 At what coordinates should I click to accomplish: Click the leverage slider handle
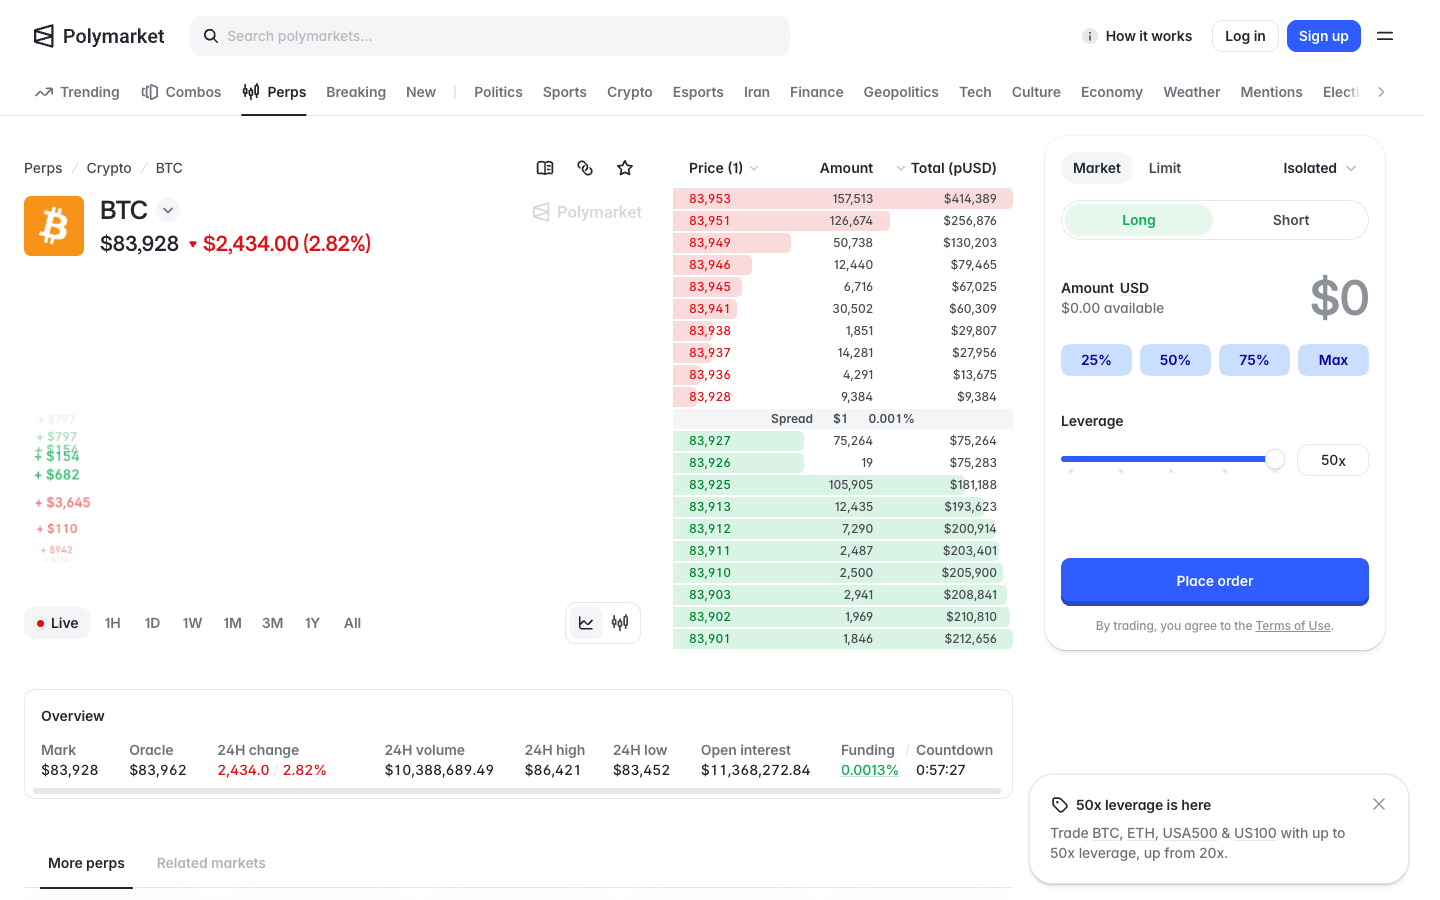(x=1275, y=459)
